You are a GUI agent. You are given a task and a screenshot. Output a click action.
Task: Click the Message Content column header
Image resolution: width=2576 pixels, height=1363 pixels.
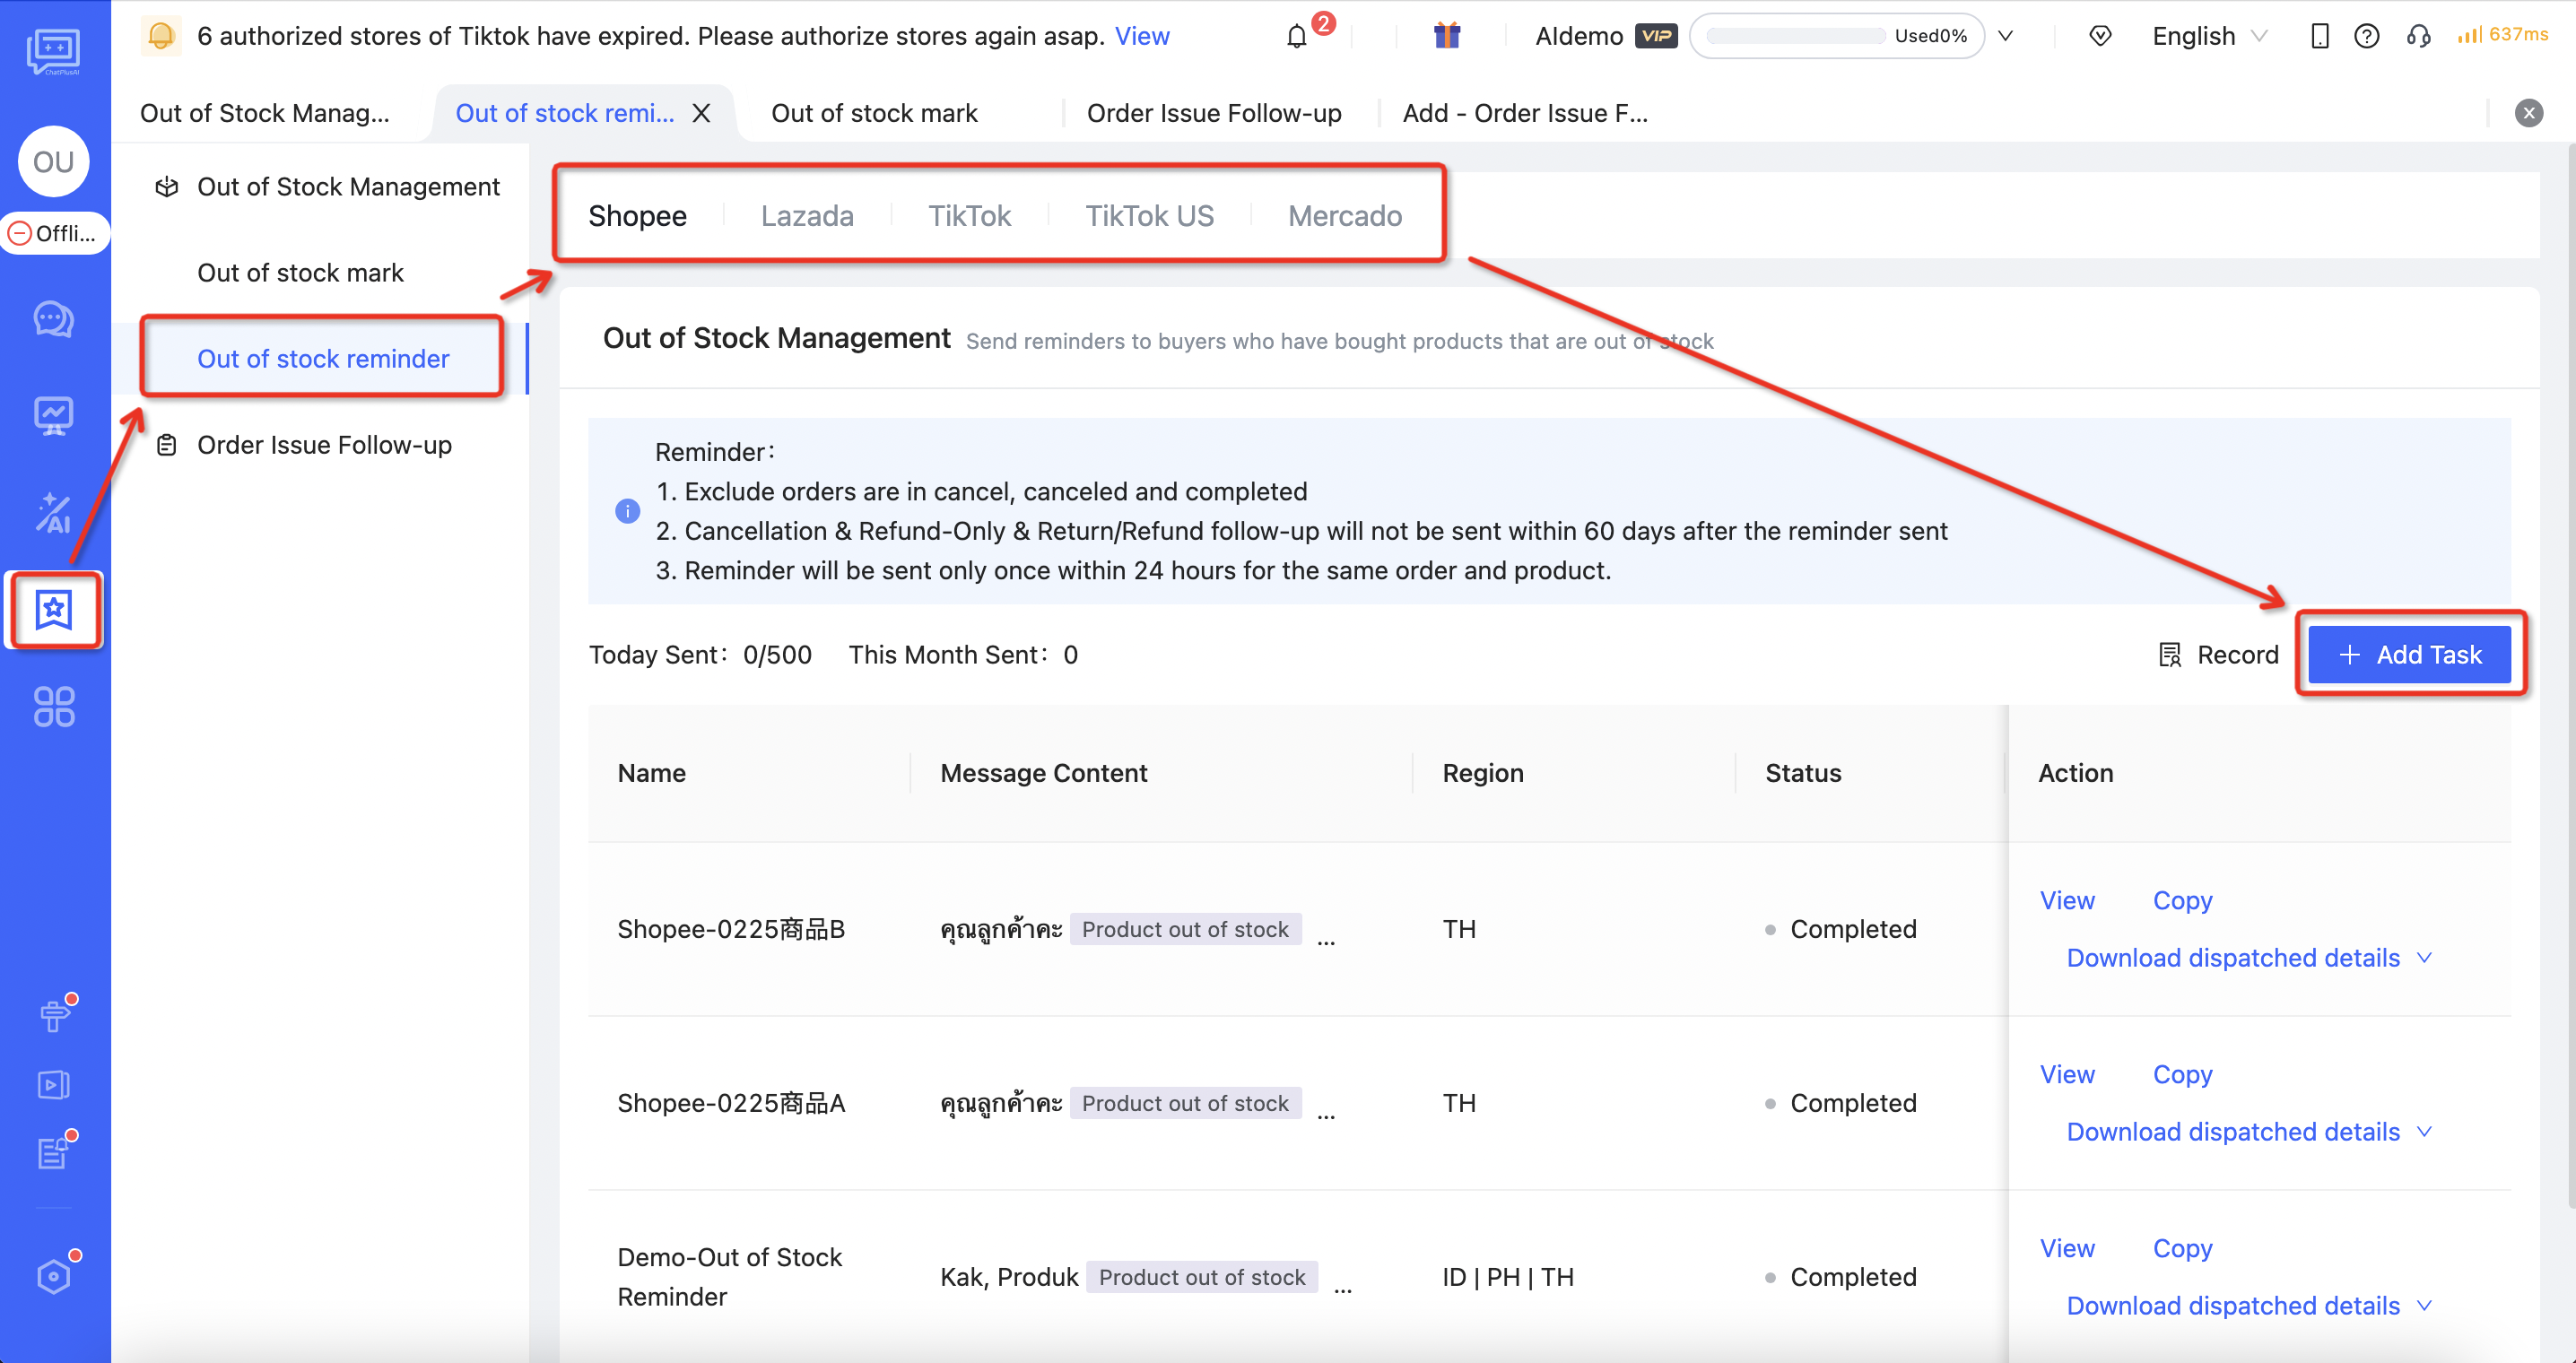click(x=1044, y=773)
